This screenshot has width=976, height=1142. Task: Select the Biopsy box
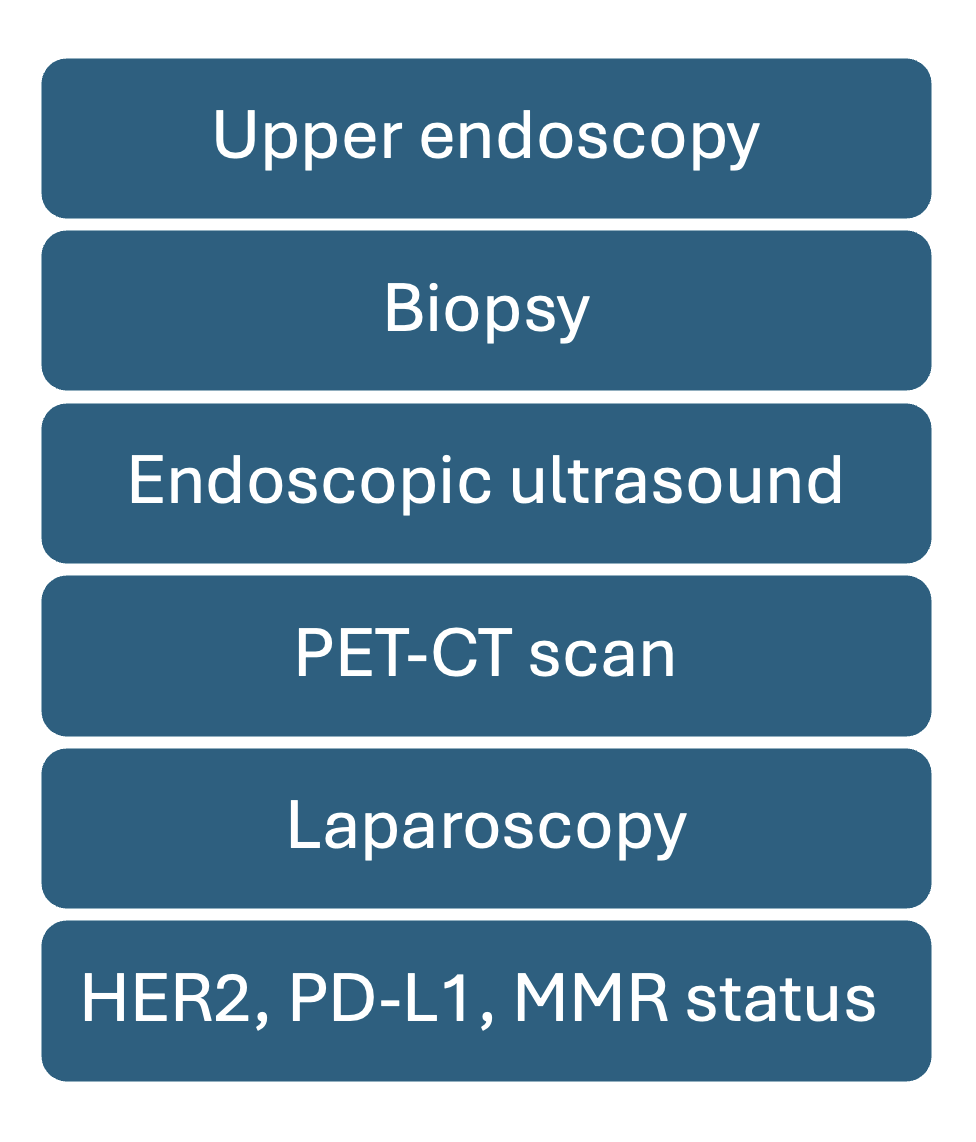click(x=487, y=310)
